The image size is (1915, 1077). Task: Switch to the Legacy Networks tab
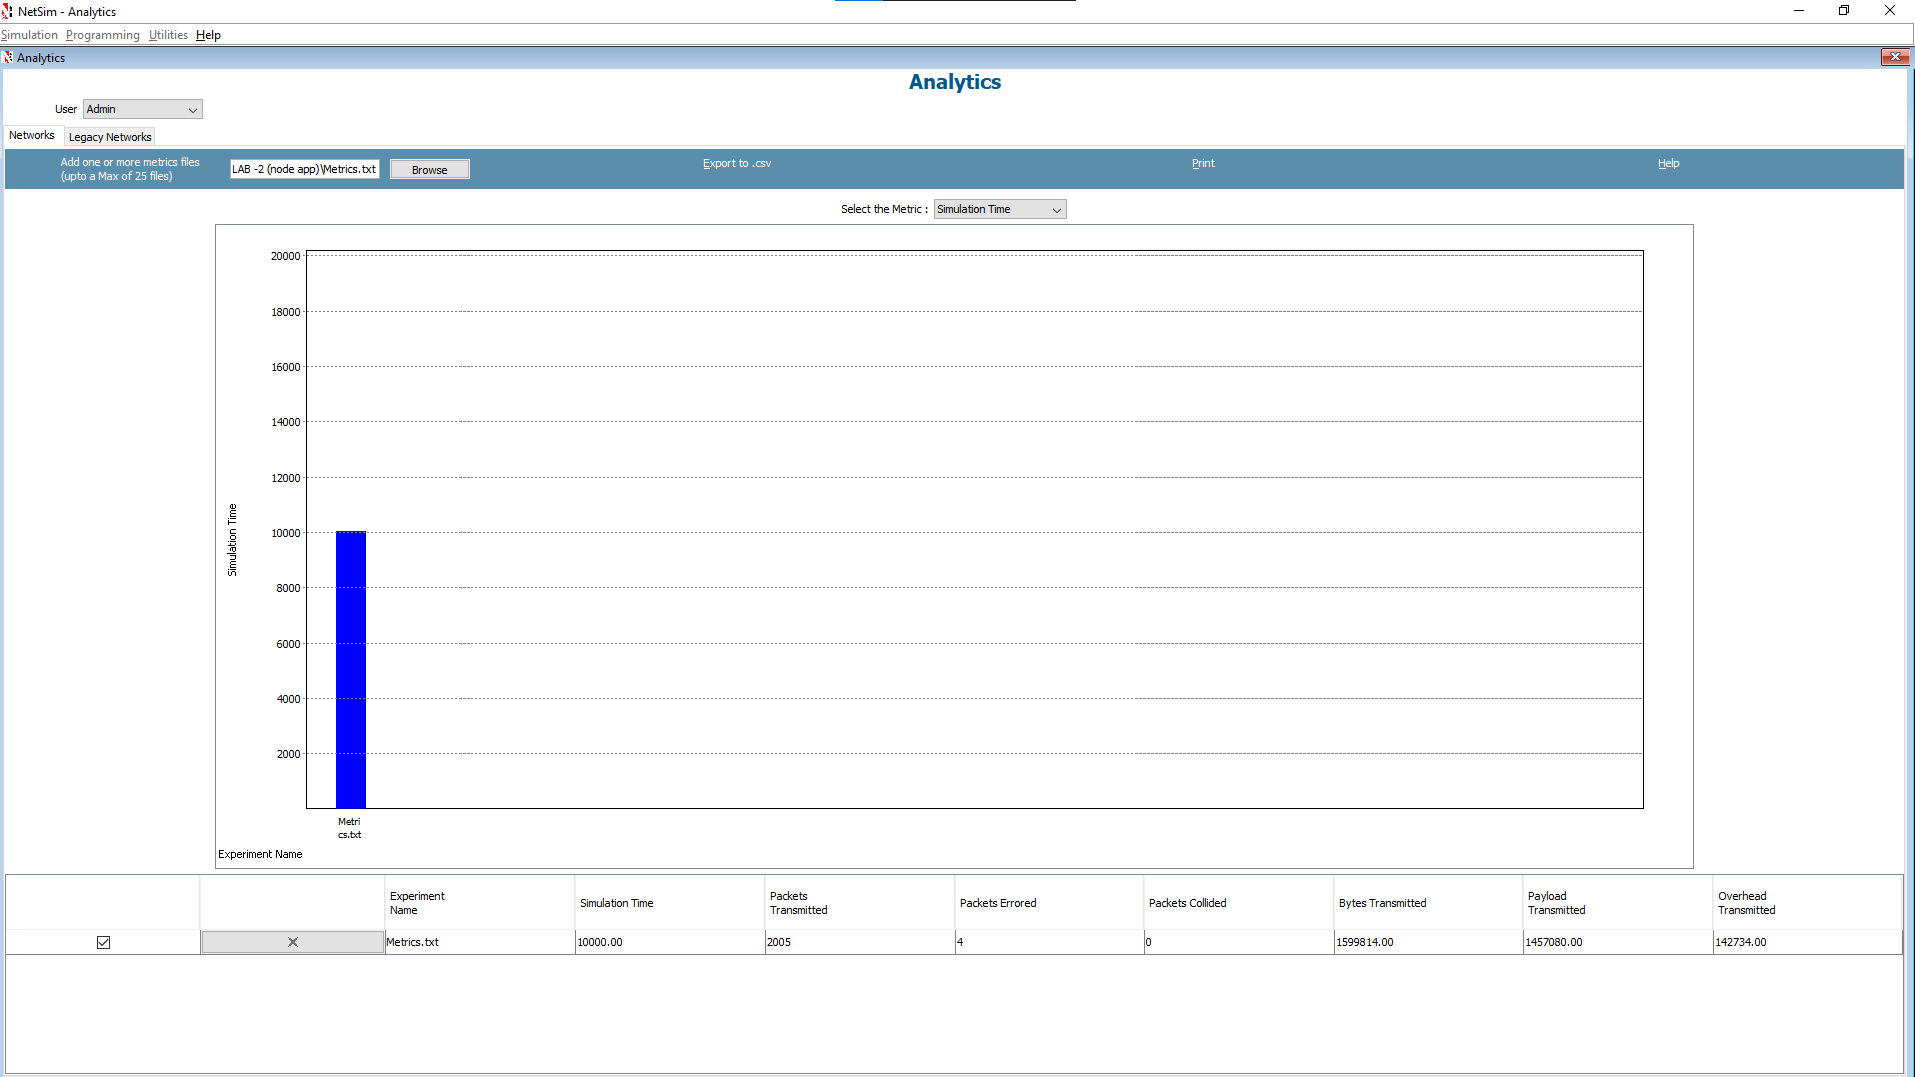pos(110,137)
